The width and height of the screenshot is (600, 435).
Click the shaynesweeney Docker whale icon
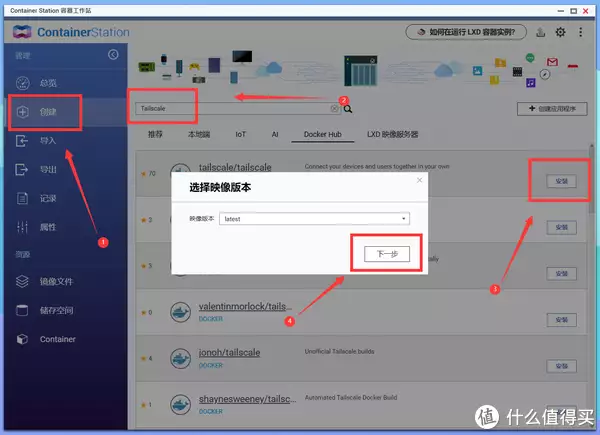click(x=181, y=405)
